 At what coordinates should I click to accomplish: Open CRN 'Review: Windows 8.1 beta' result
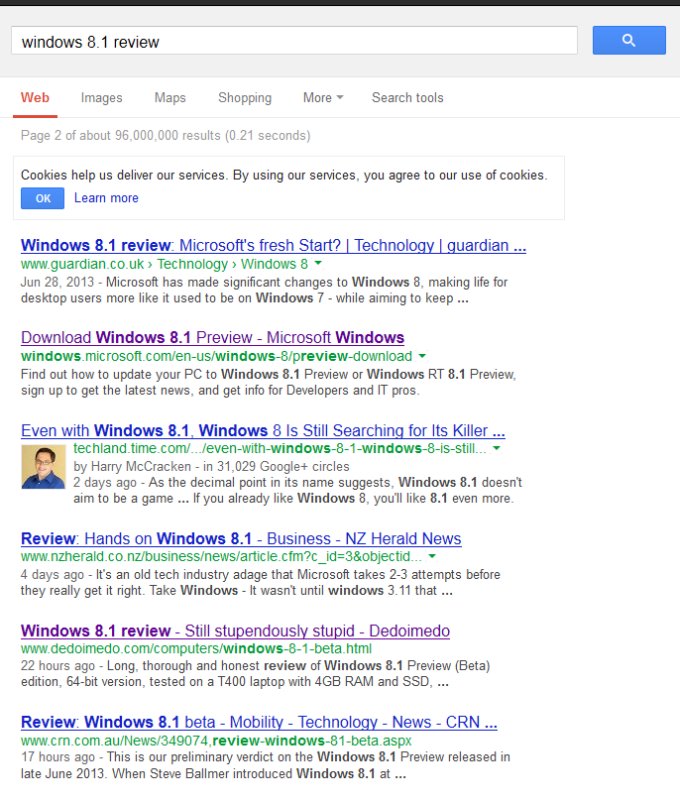(259, 722)
